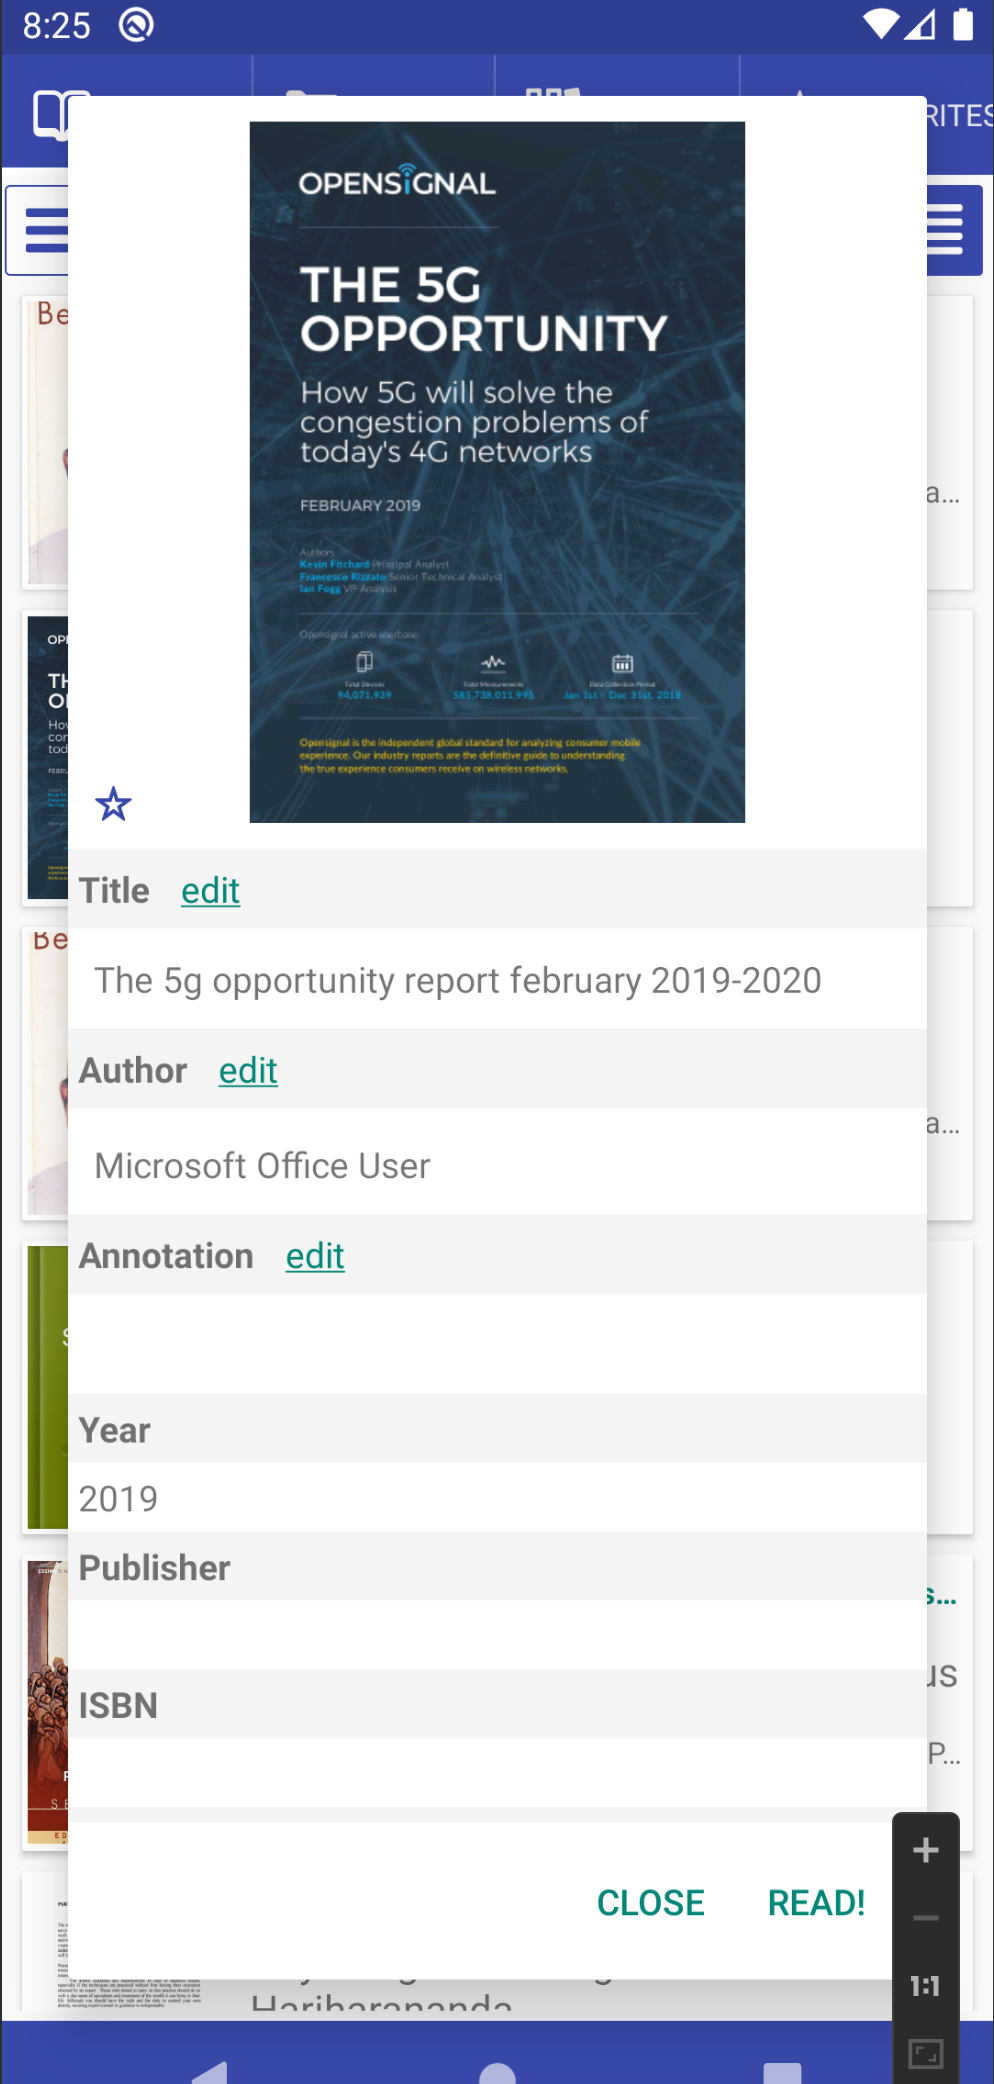Tap The 5G Opportunity cover image
994x2084 pixels.
click(x=497, y=472)
